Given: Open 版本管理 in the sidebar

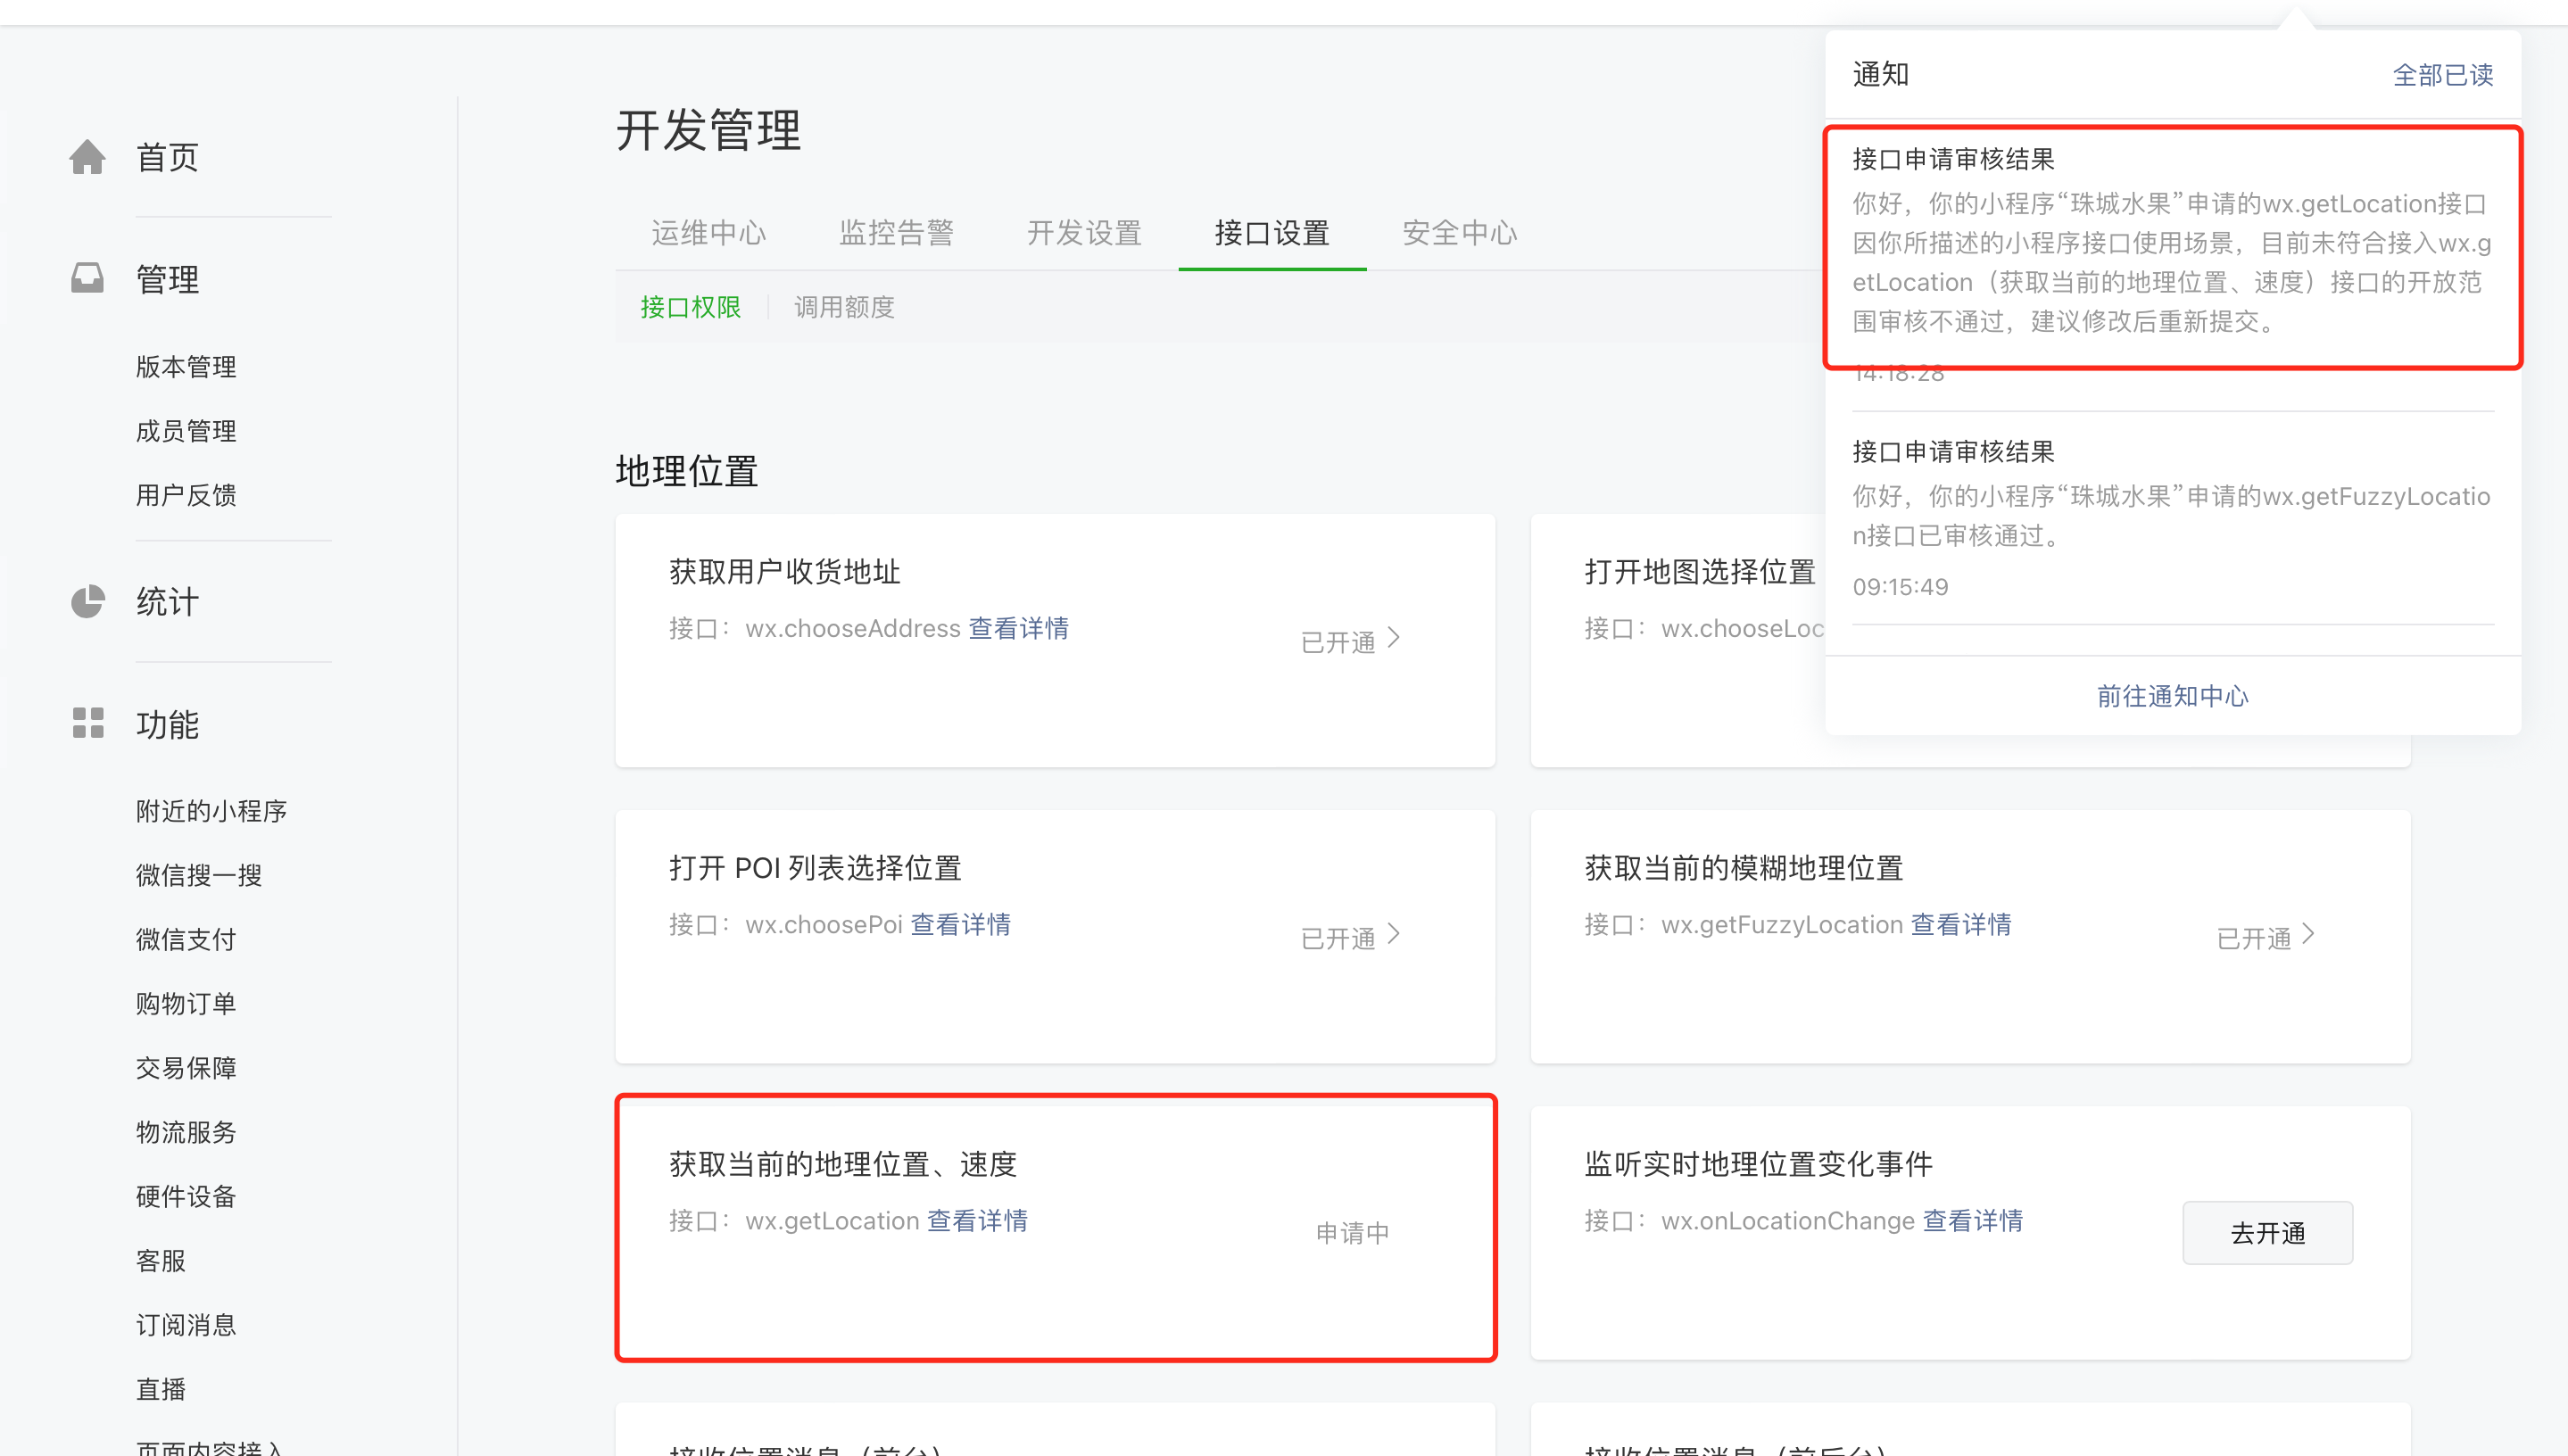Looking at the screenshot, I should click(x=186, y=367).
